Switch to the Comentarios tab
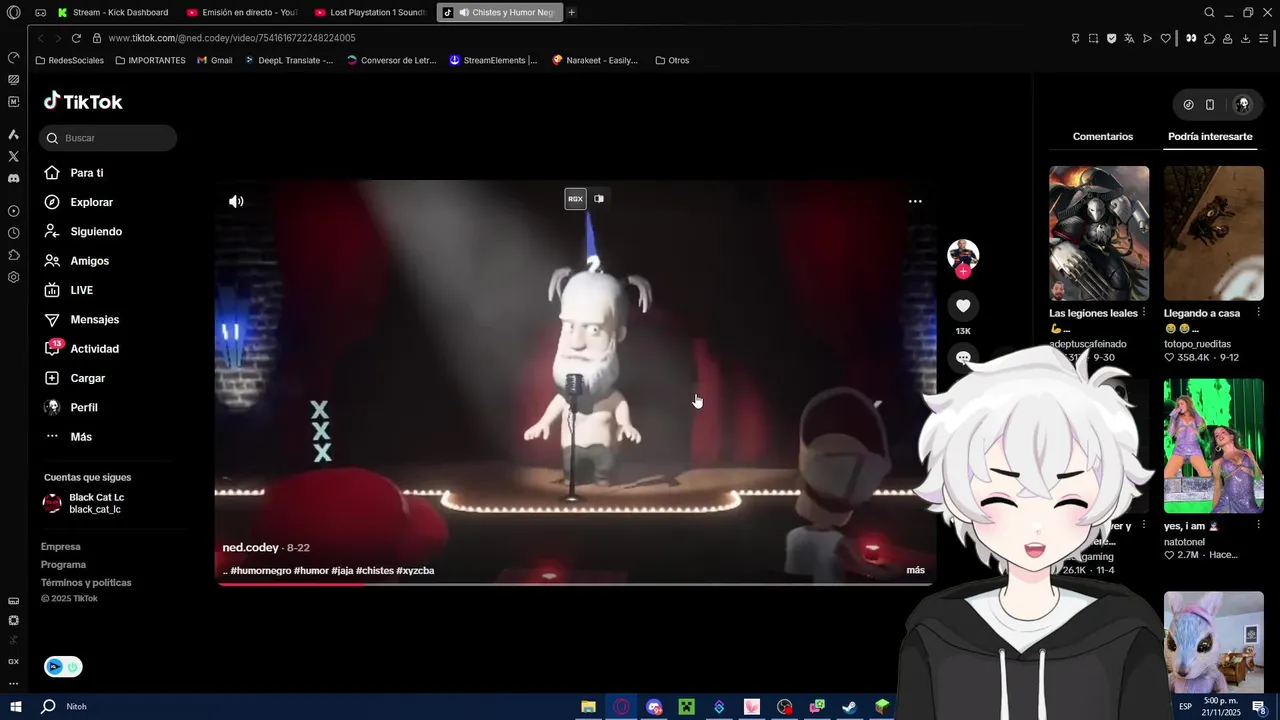Image resolution: width=1280 pixels, height=720 pixels. pyautogui.click(x=1103, y=136)
